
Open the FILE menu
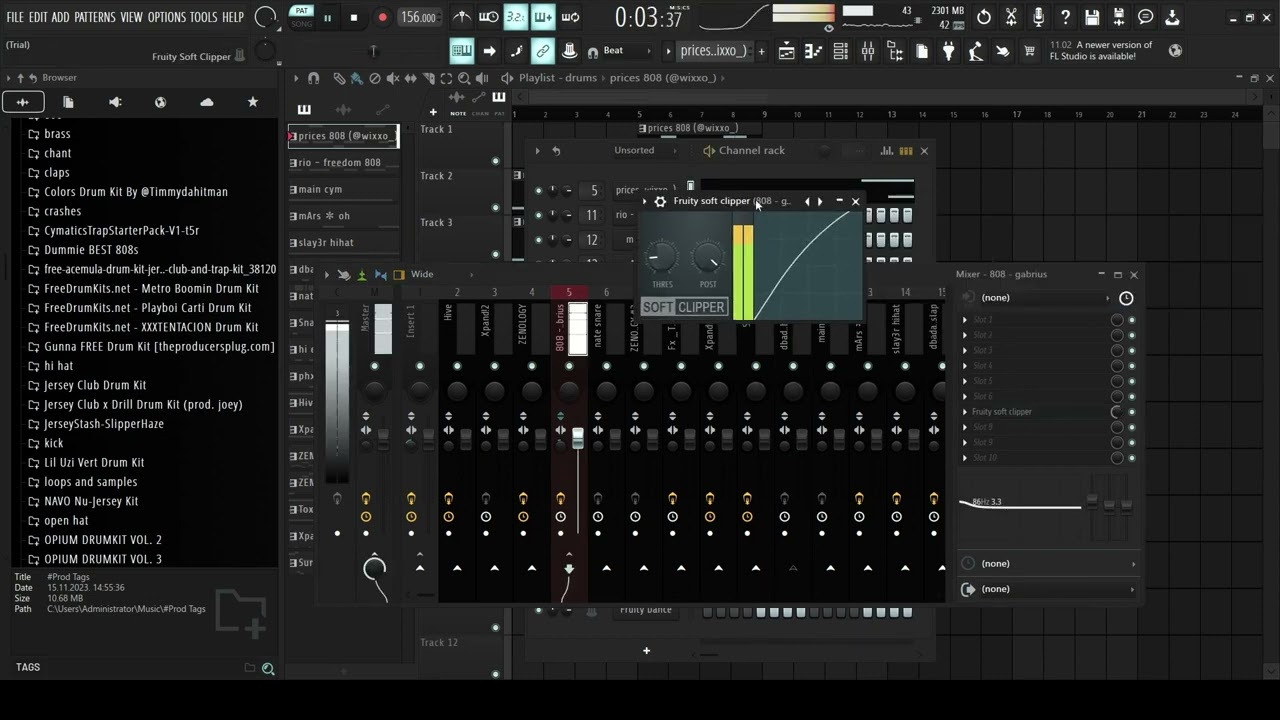point(15,17)
